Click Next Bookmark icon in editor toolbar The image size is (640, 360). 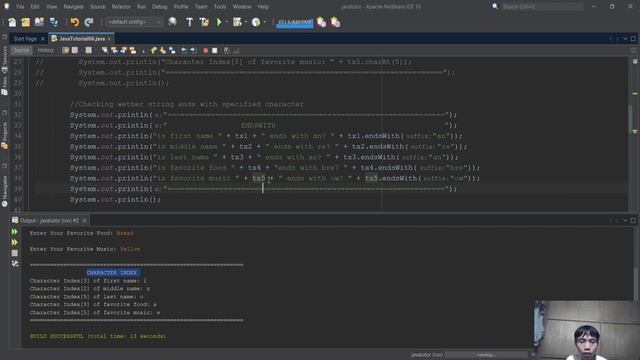(x=163, y=50)
